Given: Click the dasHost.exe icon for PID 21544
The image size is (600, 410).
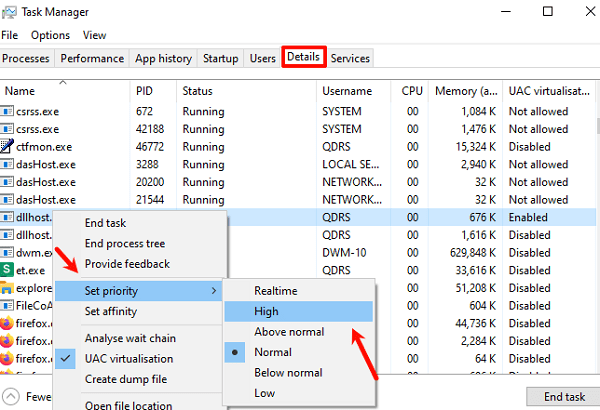Looking at the screenshot, I should tap(7, 199).
